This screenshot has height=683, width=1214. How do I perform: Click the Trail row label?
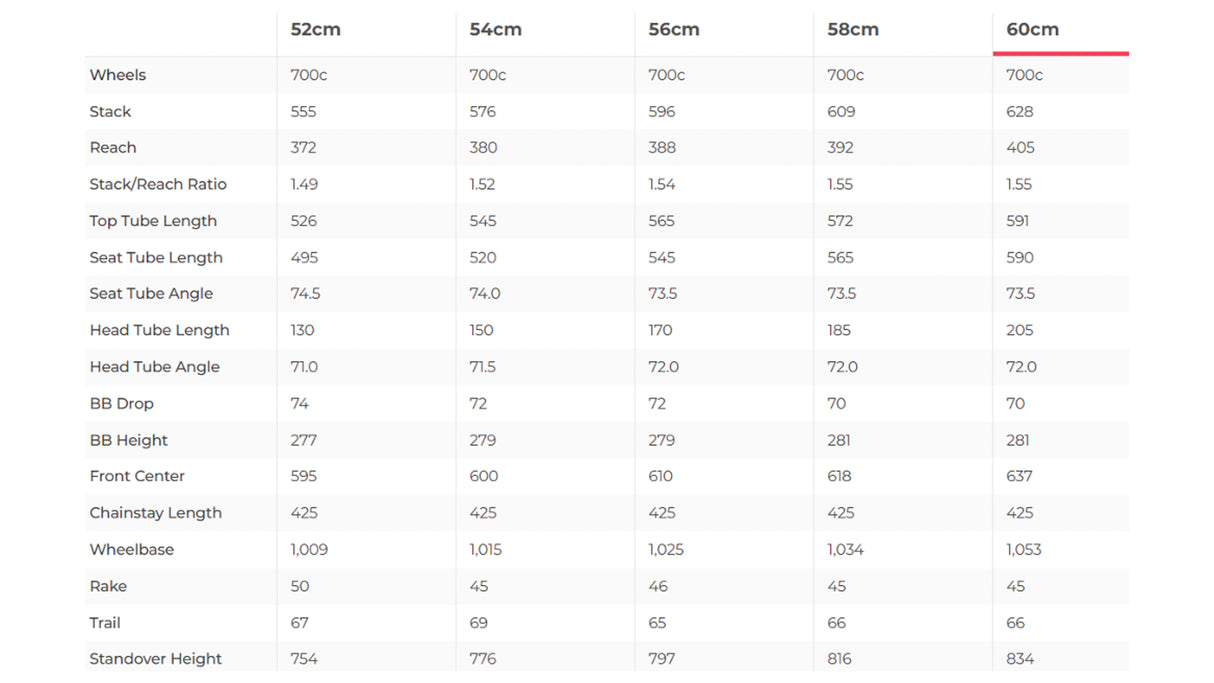[x=104, y=623]
